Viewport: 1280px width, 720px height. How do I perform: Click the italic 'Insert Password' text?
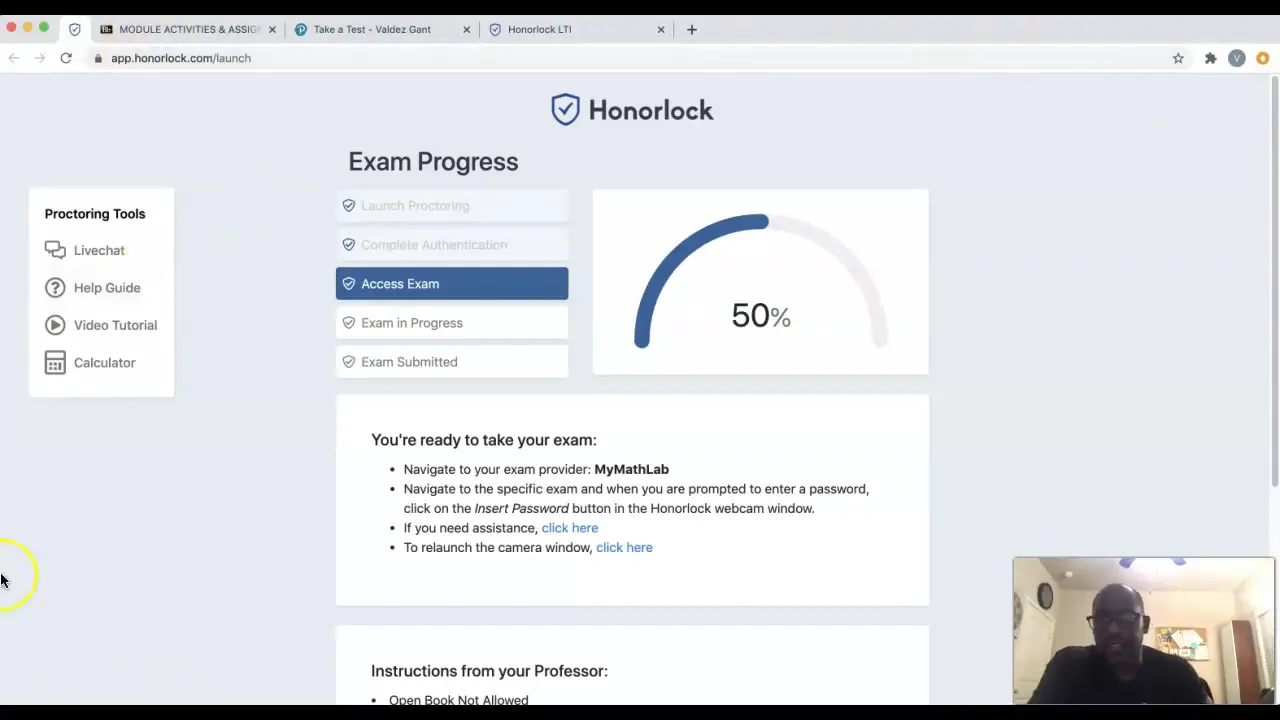pyautogui.click(x=521, y=508)
